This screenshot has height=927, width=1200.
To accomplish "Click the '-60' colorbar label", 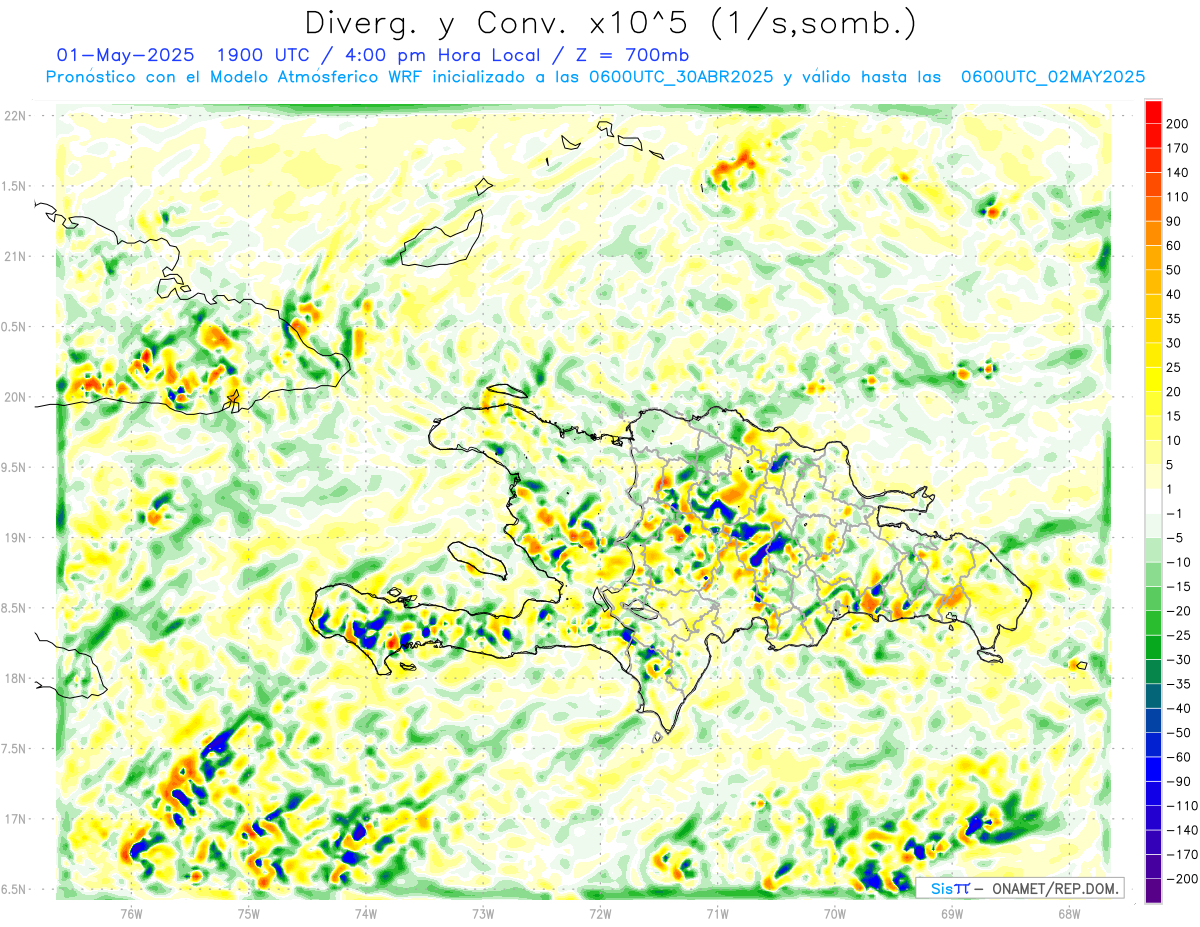I will (x=1178, y=757).
